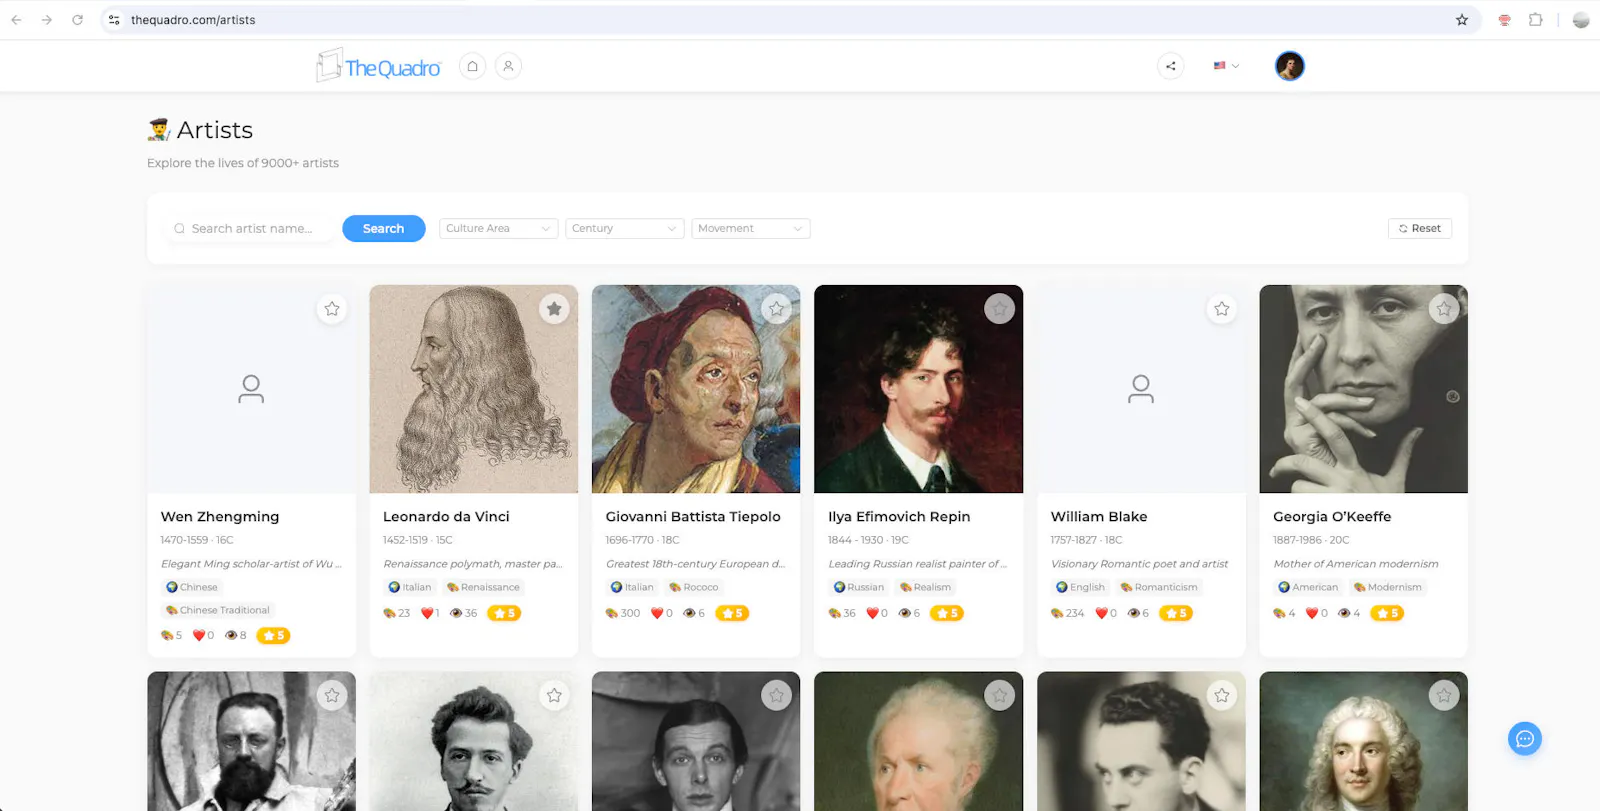This screenshot has width=1600, height=811.
Task: Favorite William Blake with star
Action: tap(1222, 309)
